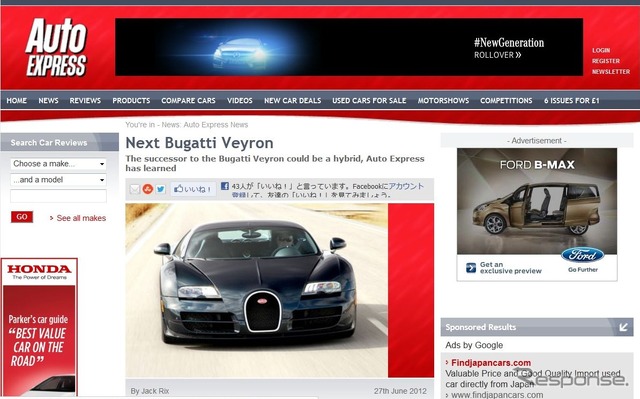The image size is (640, 399).
Task: Click arrow icon beside Get an exclusive preview
Action: pos(471,268)
